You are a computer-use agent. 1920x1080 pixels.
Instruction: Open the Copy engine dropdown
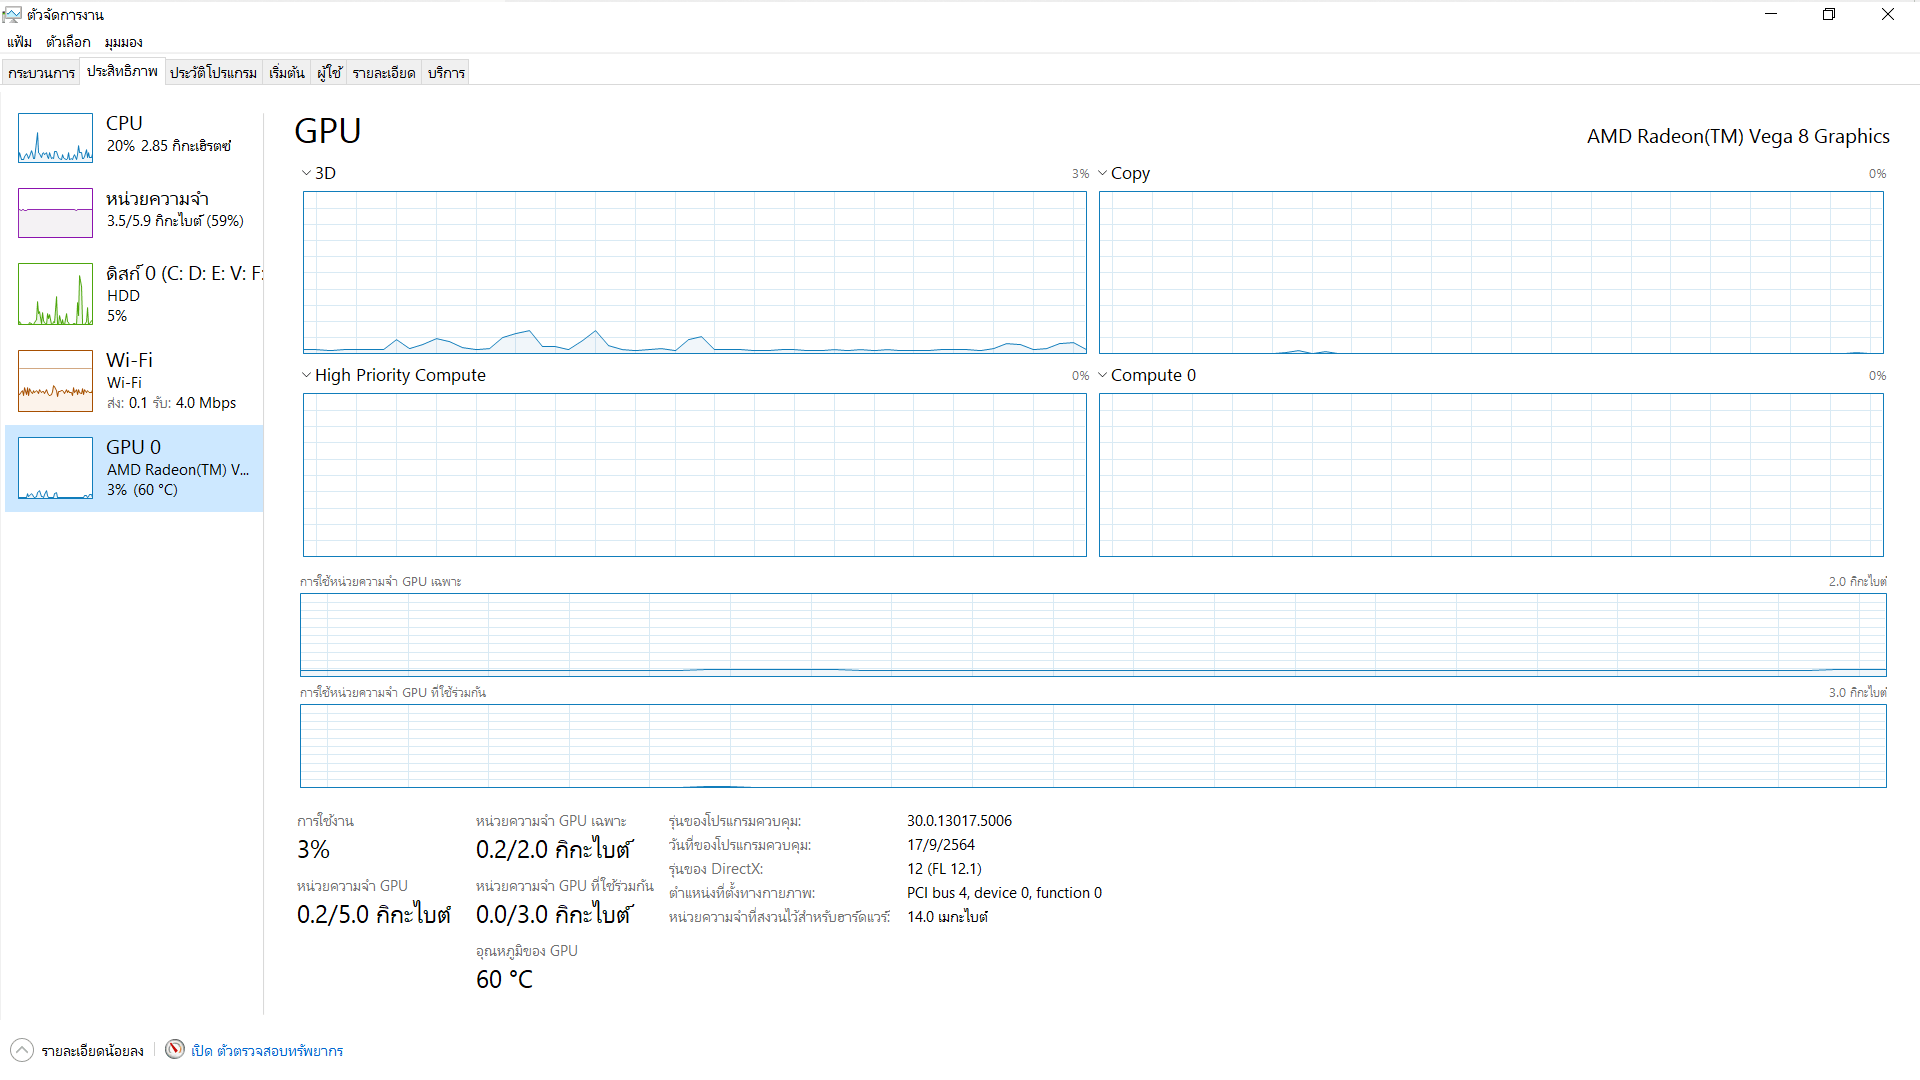[x=1103, y=173]
